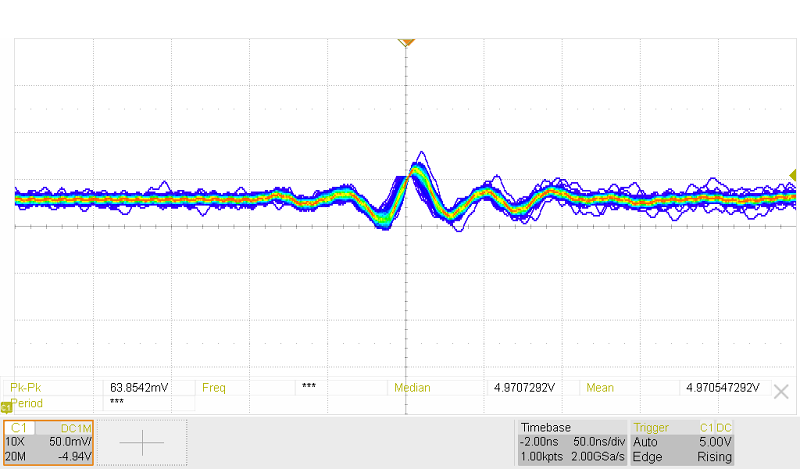Click the 50.0mV/ vertical scale value
This screenshot has width=800, height=469.
click(x=70, y=441)
